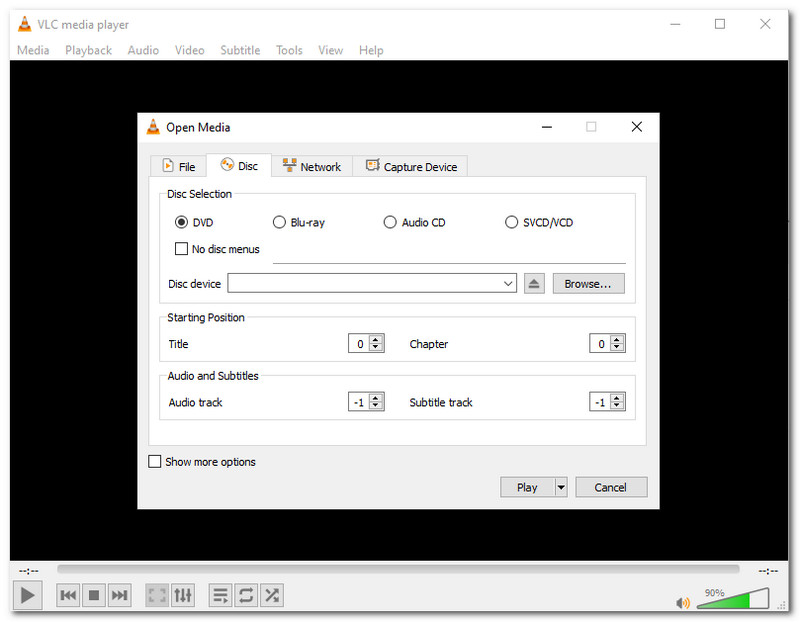
Task: Mute audio via speaker icon
Action: click(683, 603)
